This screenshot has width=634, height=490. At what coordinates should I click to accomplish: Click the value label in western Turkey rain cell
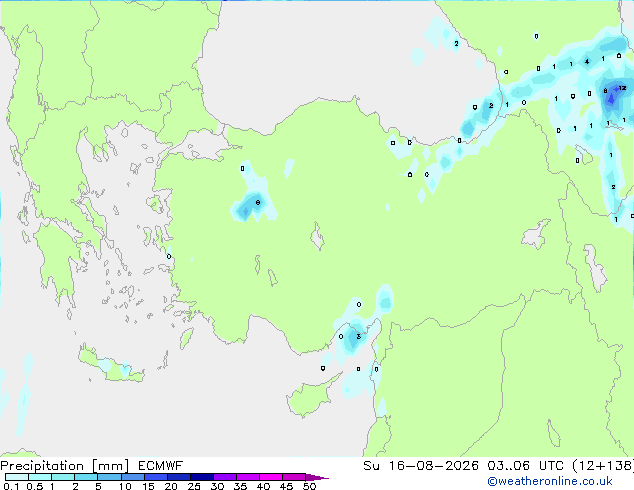pos(258,203)
